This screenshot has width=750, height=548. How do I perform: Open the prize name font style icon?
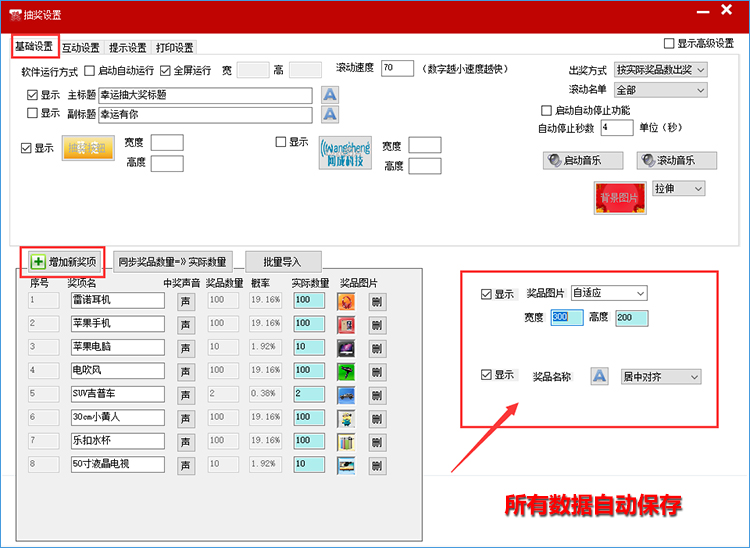(x=599, y=376)
